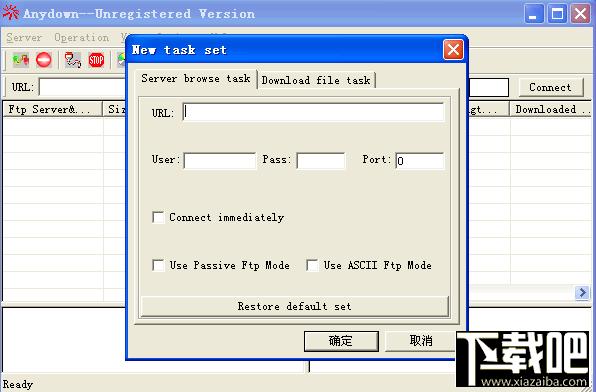Screen dimensions: 596x392
Task: Enable Connect immediately checkbox
Action: [x=158, y=217]
